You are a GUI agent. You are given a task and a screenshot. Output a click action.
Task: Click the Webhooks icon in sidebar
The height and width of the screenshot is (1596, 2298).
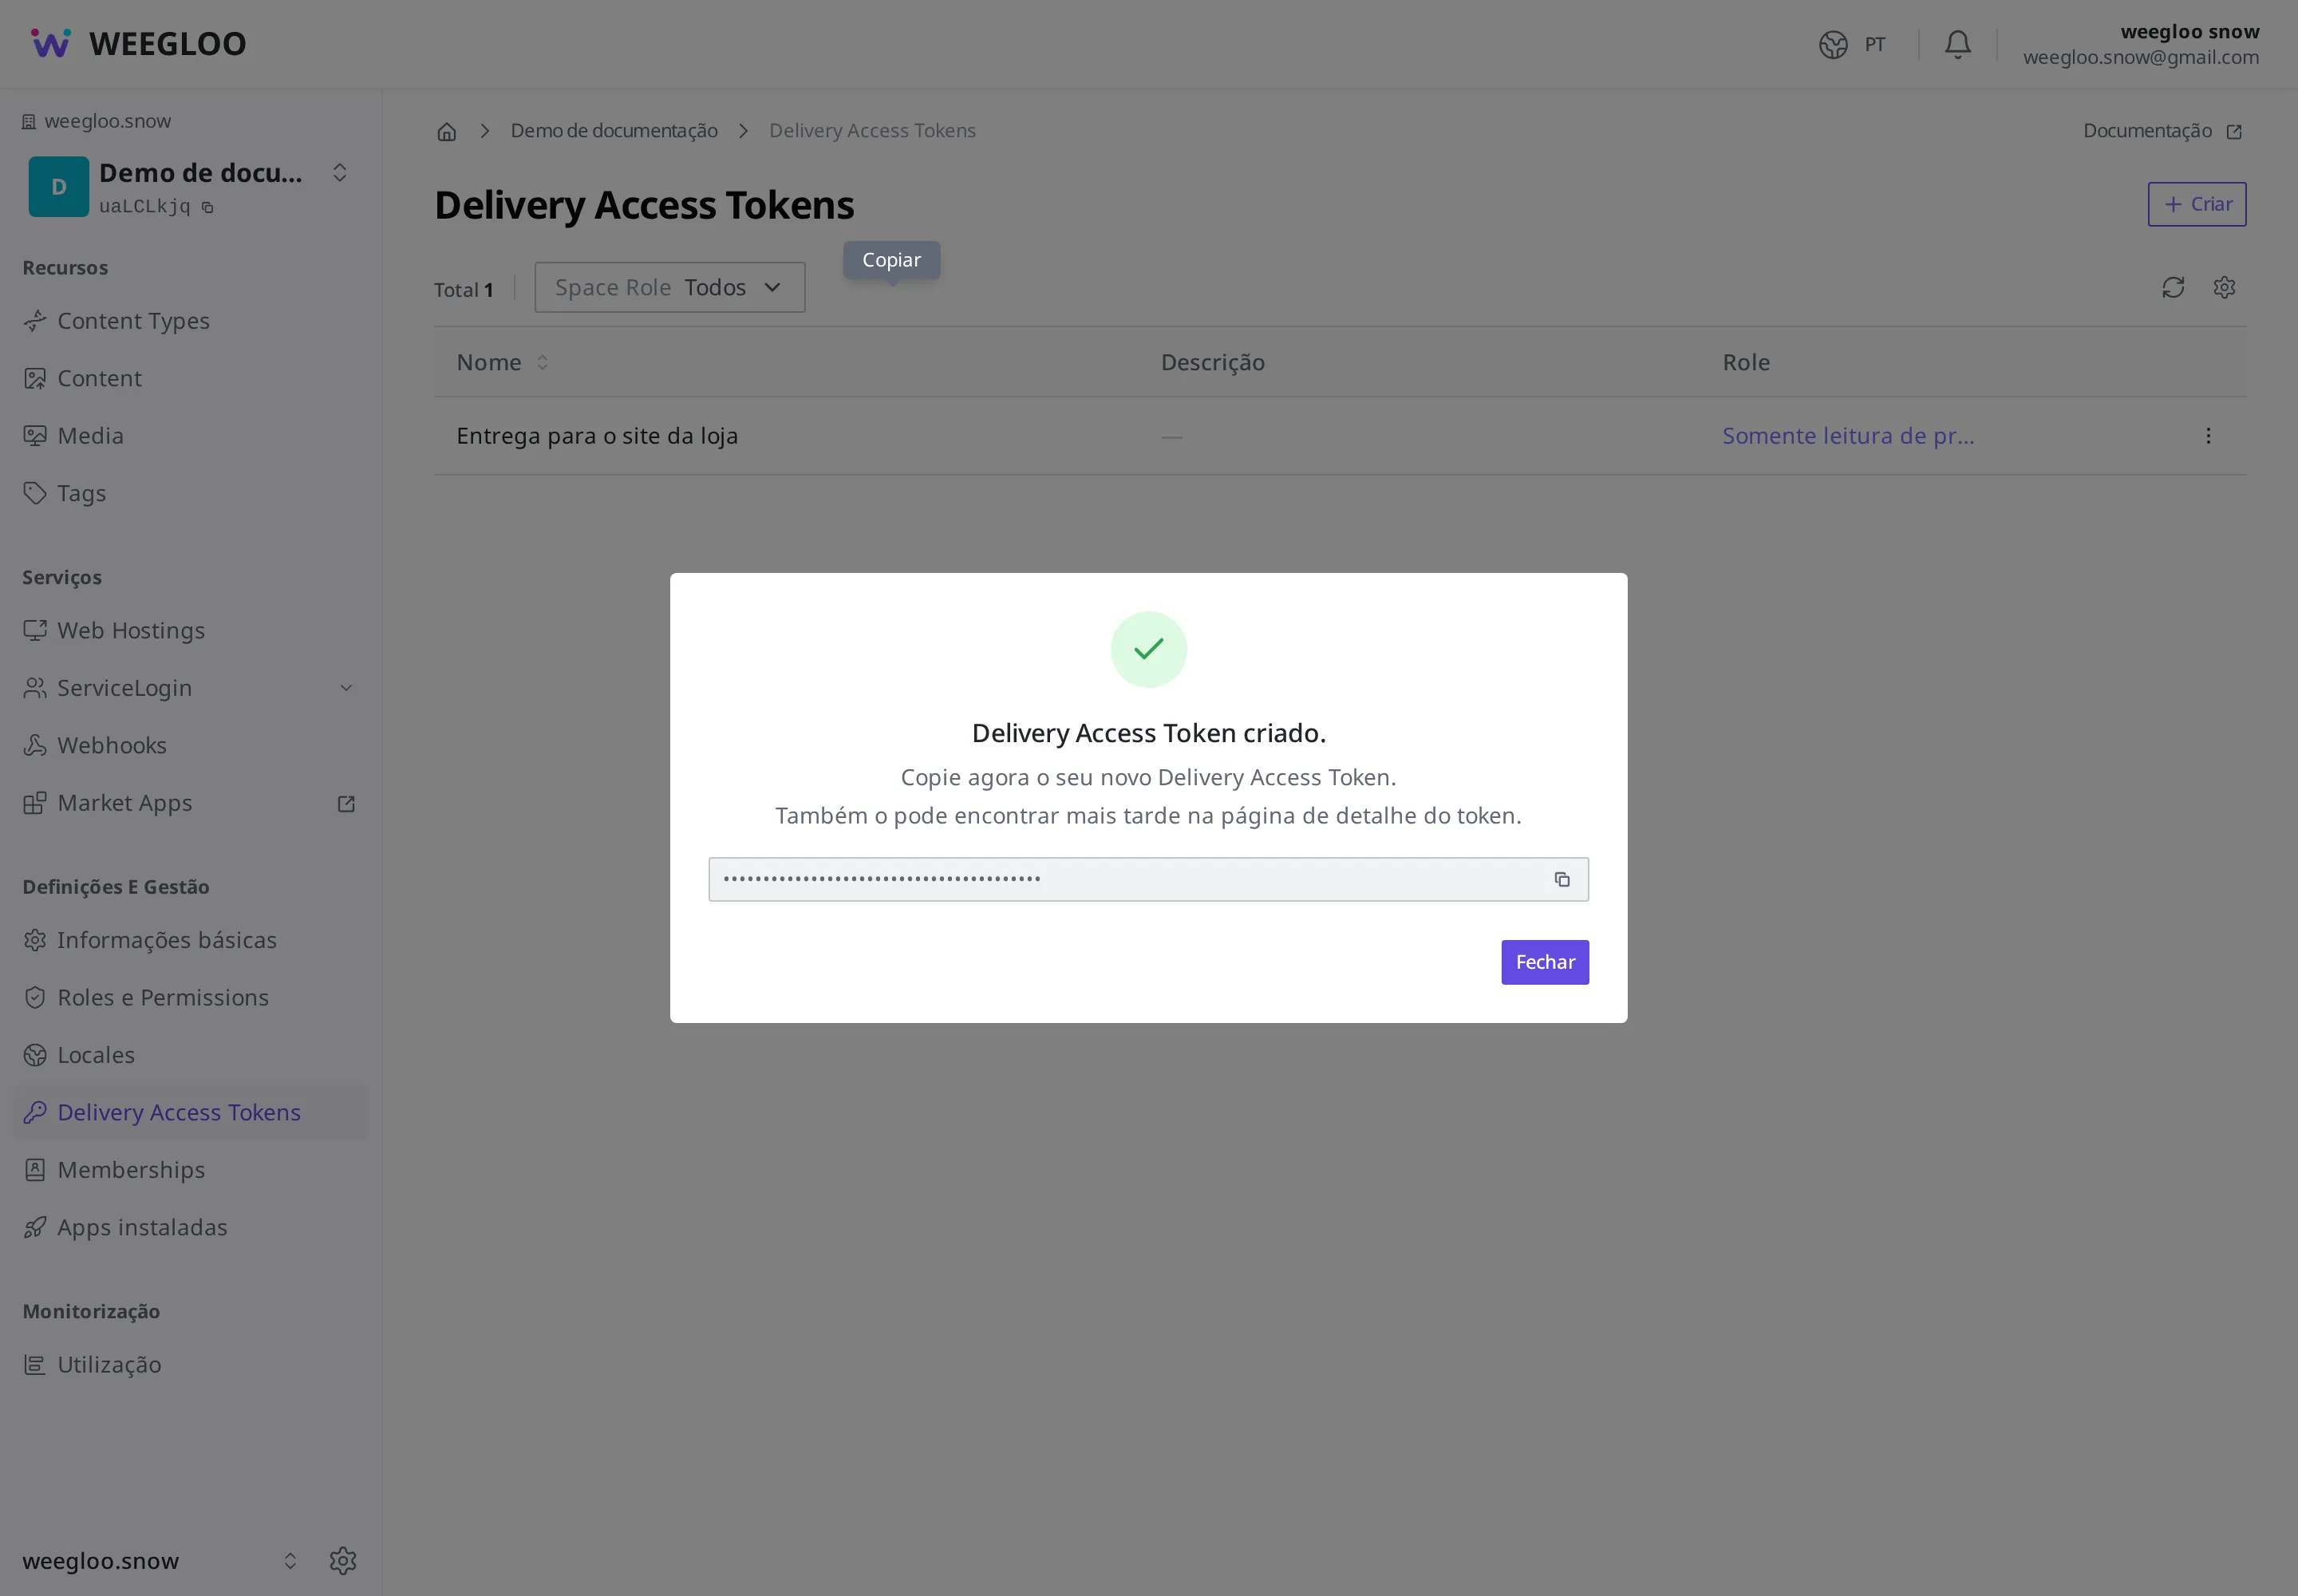(35, 745)
